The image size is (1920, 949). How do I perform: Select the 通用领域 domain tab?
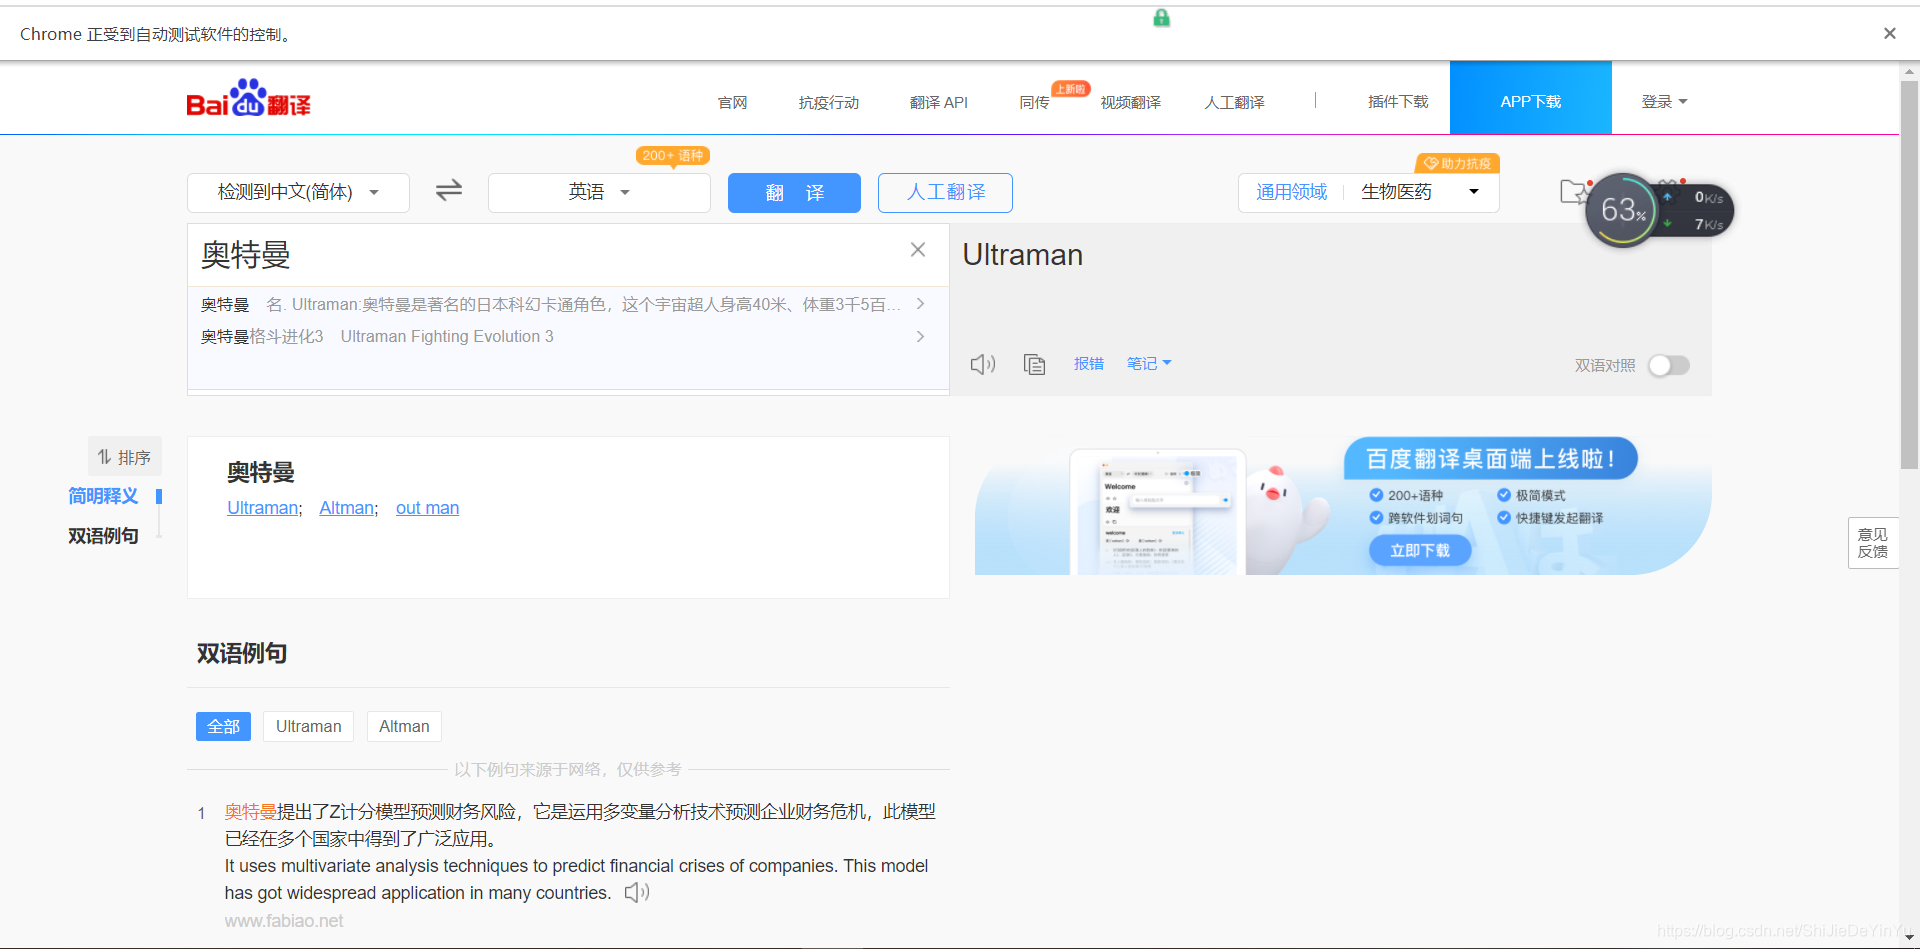pyautogui.click(x=1291, y=192)
